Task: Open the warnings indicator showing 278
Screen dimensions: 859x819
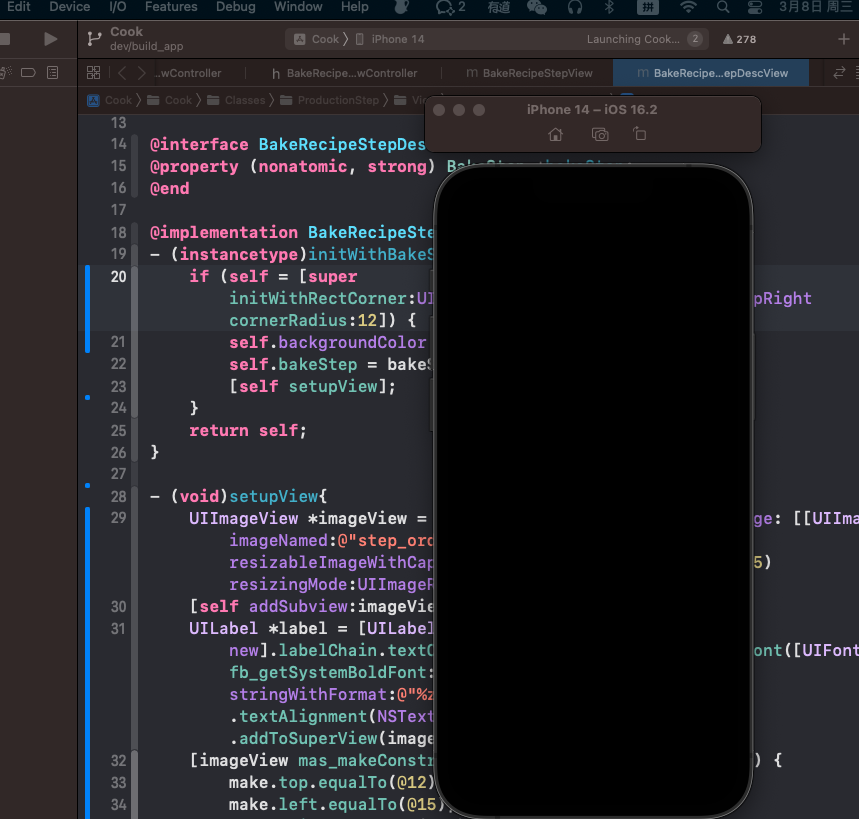Action: (738, 40)
